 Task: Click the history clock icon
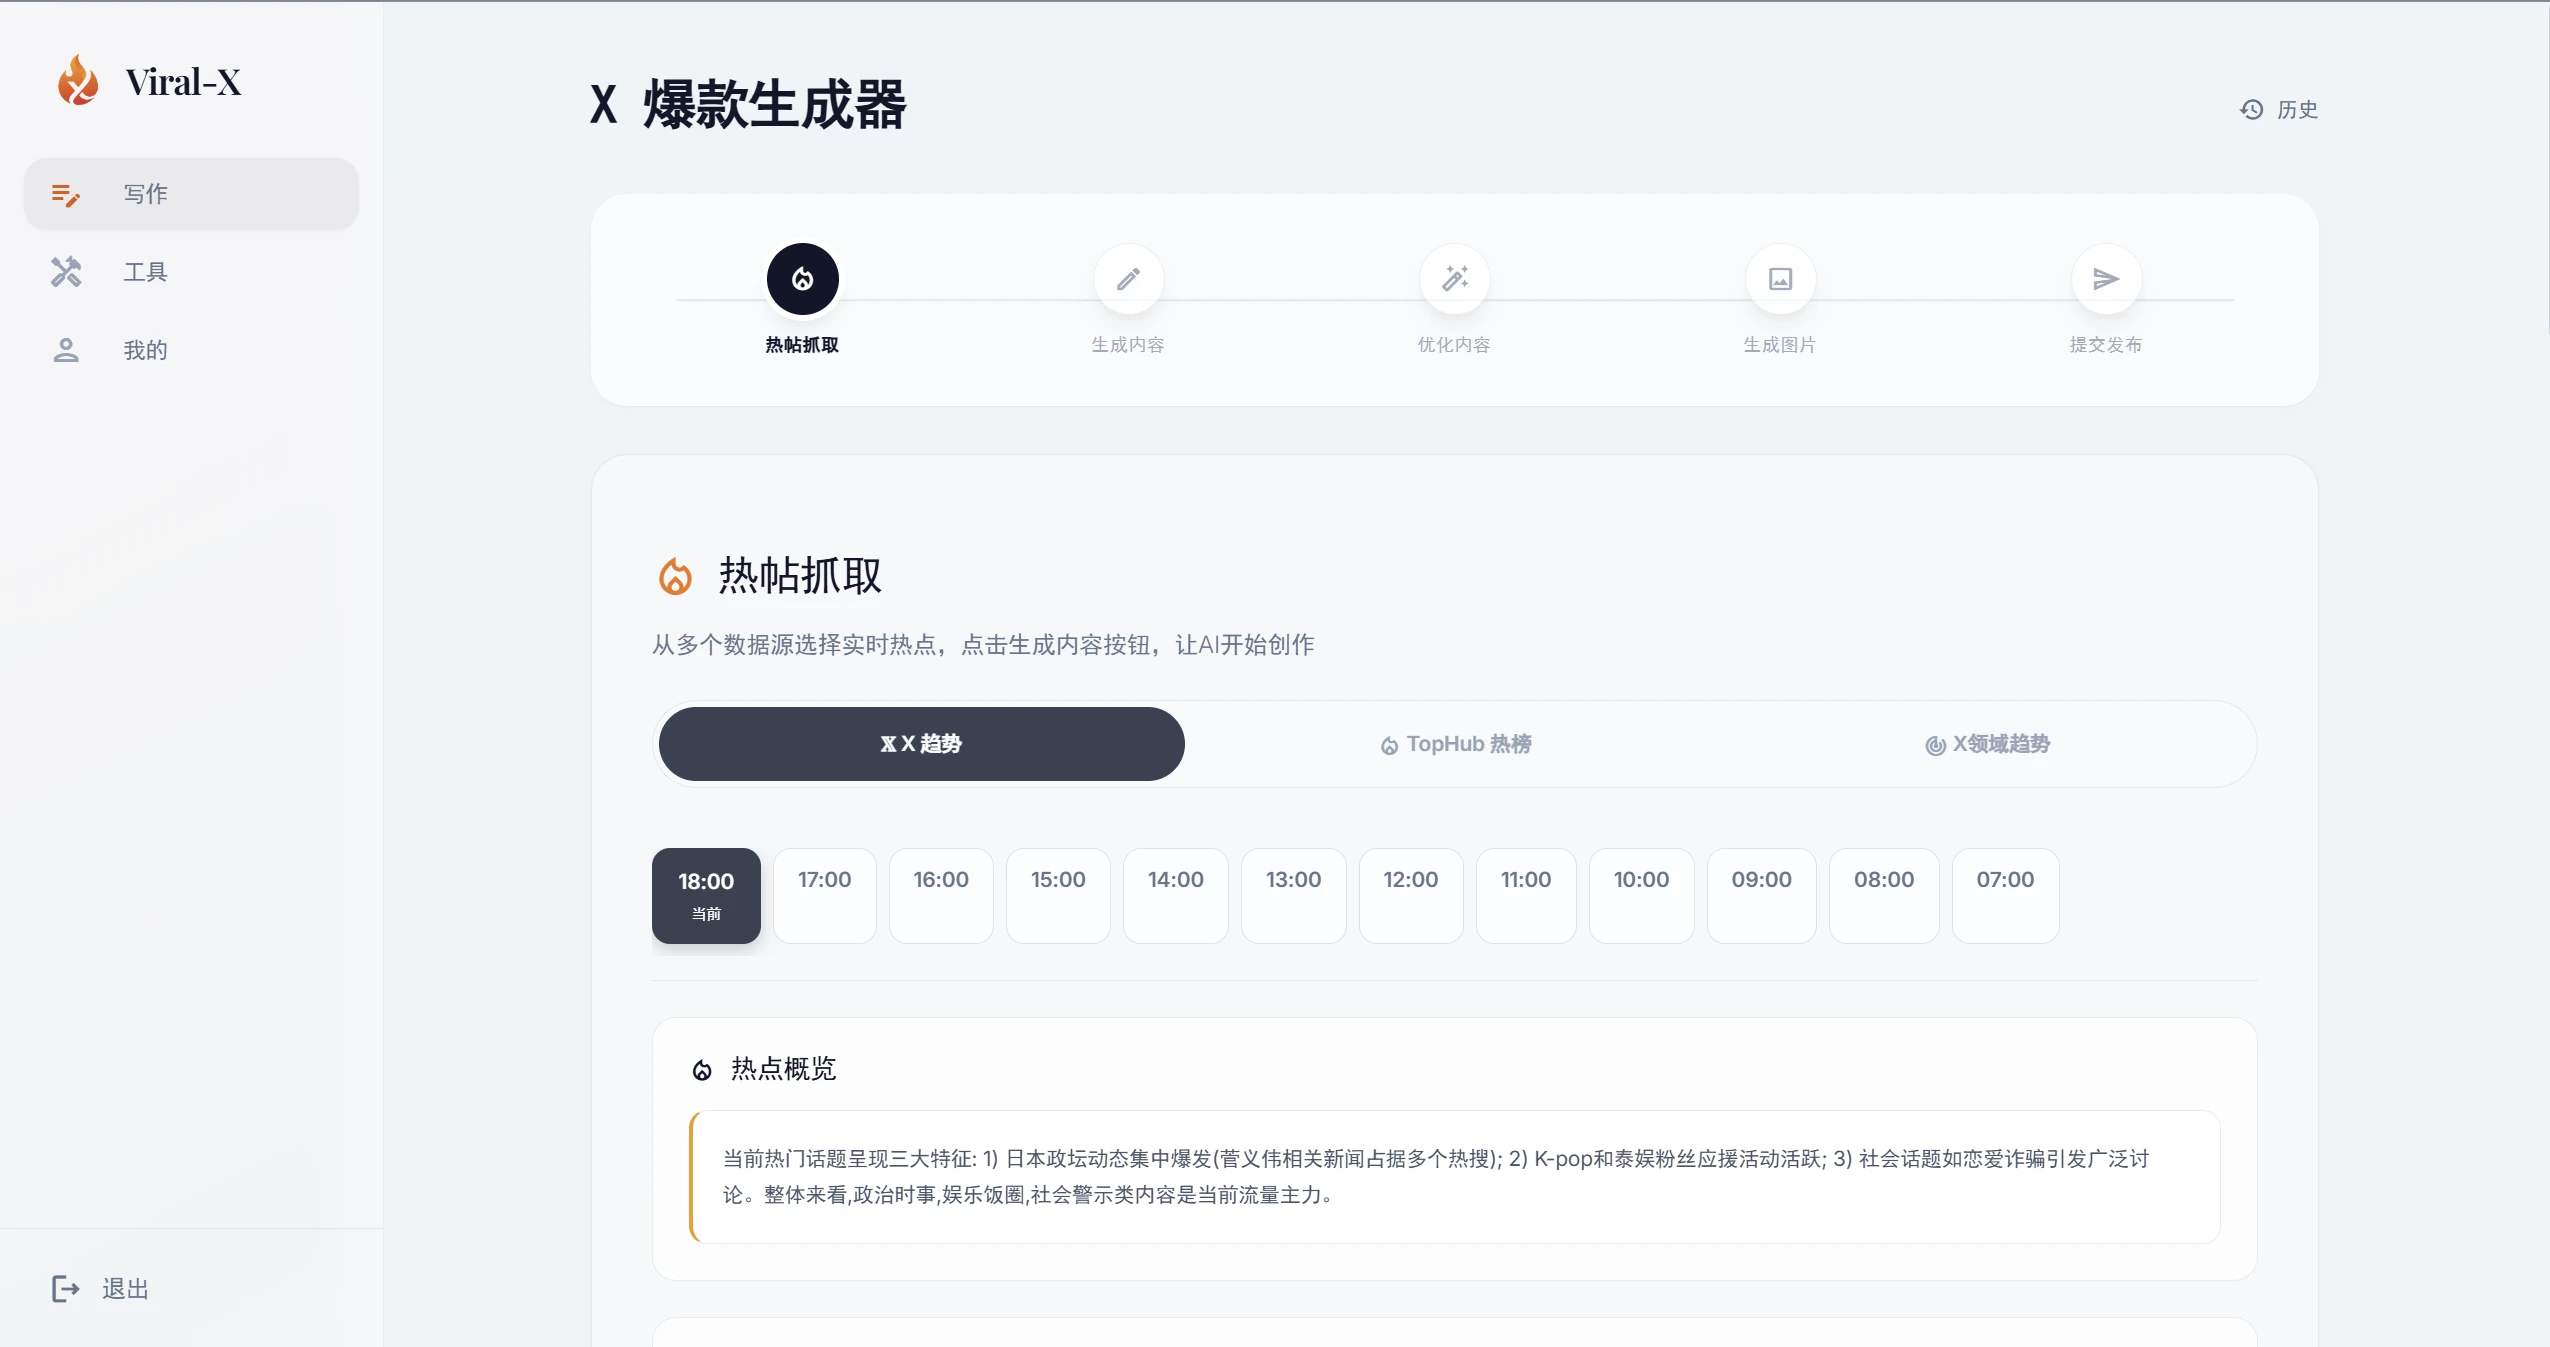pyautogui.click(x=2252, y=110)
